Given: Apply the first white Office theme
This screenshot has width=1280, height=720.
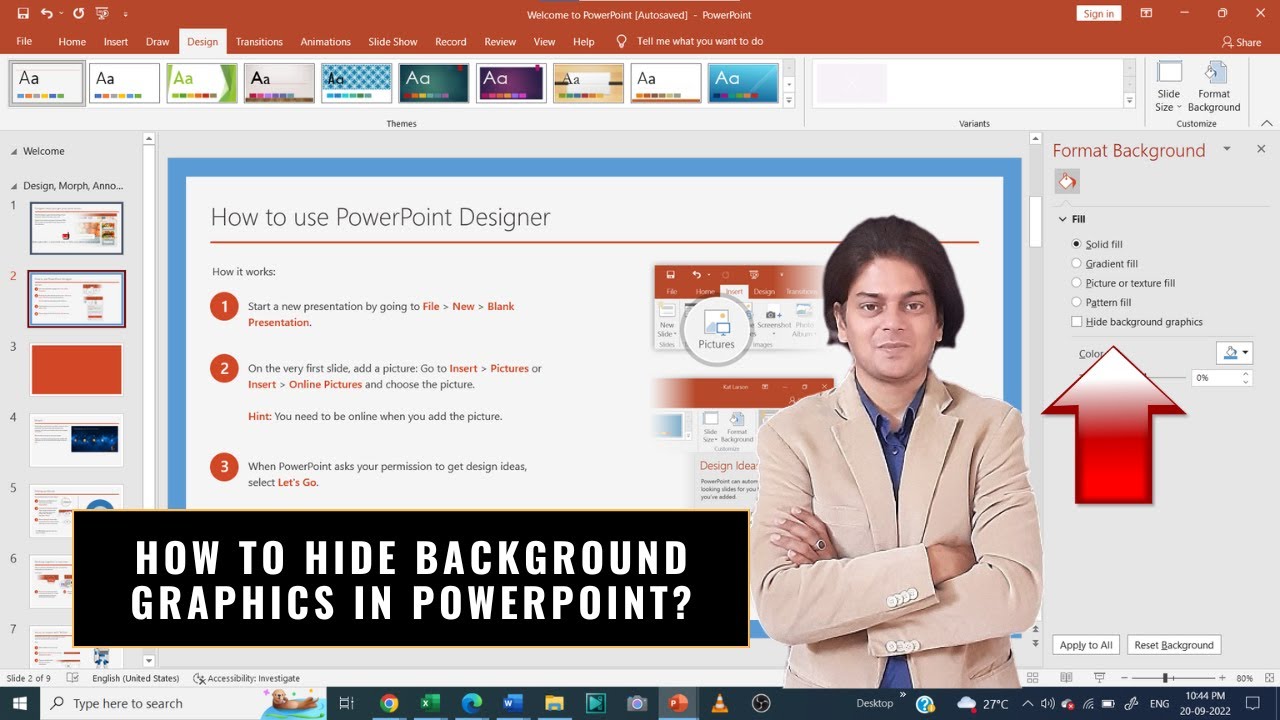Looking at the screenshot, I should [x=125, y=83].
